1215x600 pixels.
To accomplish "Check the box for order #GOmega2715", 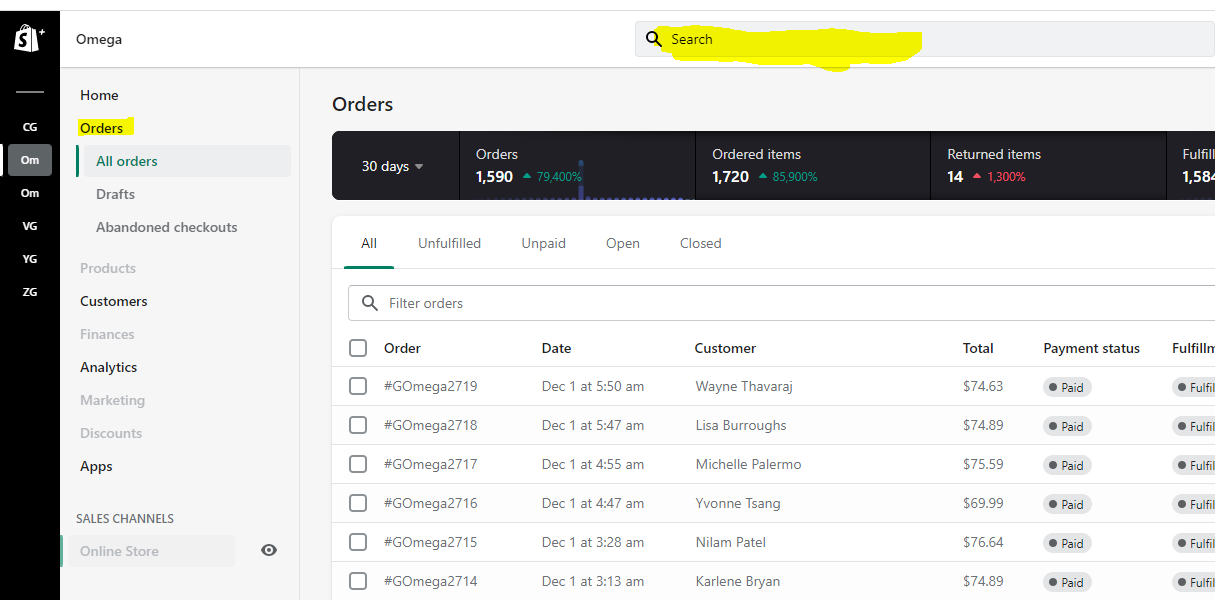I will point(358,542).
